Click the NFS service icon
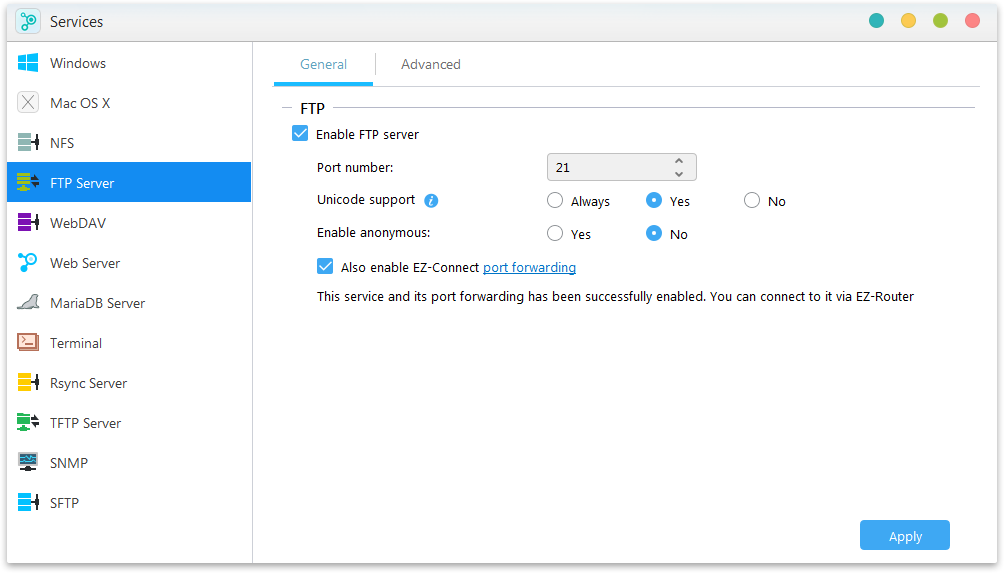Viewport: 1004px width, 573px height. (x=28, y=142)
